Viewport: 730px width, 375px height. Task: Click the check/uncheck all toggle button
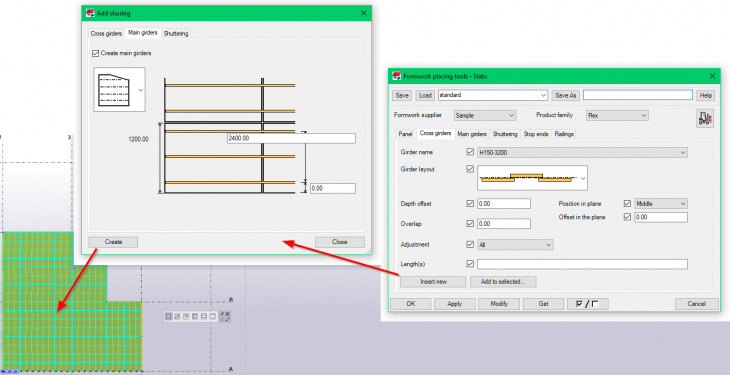(x=588, y=304)
